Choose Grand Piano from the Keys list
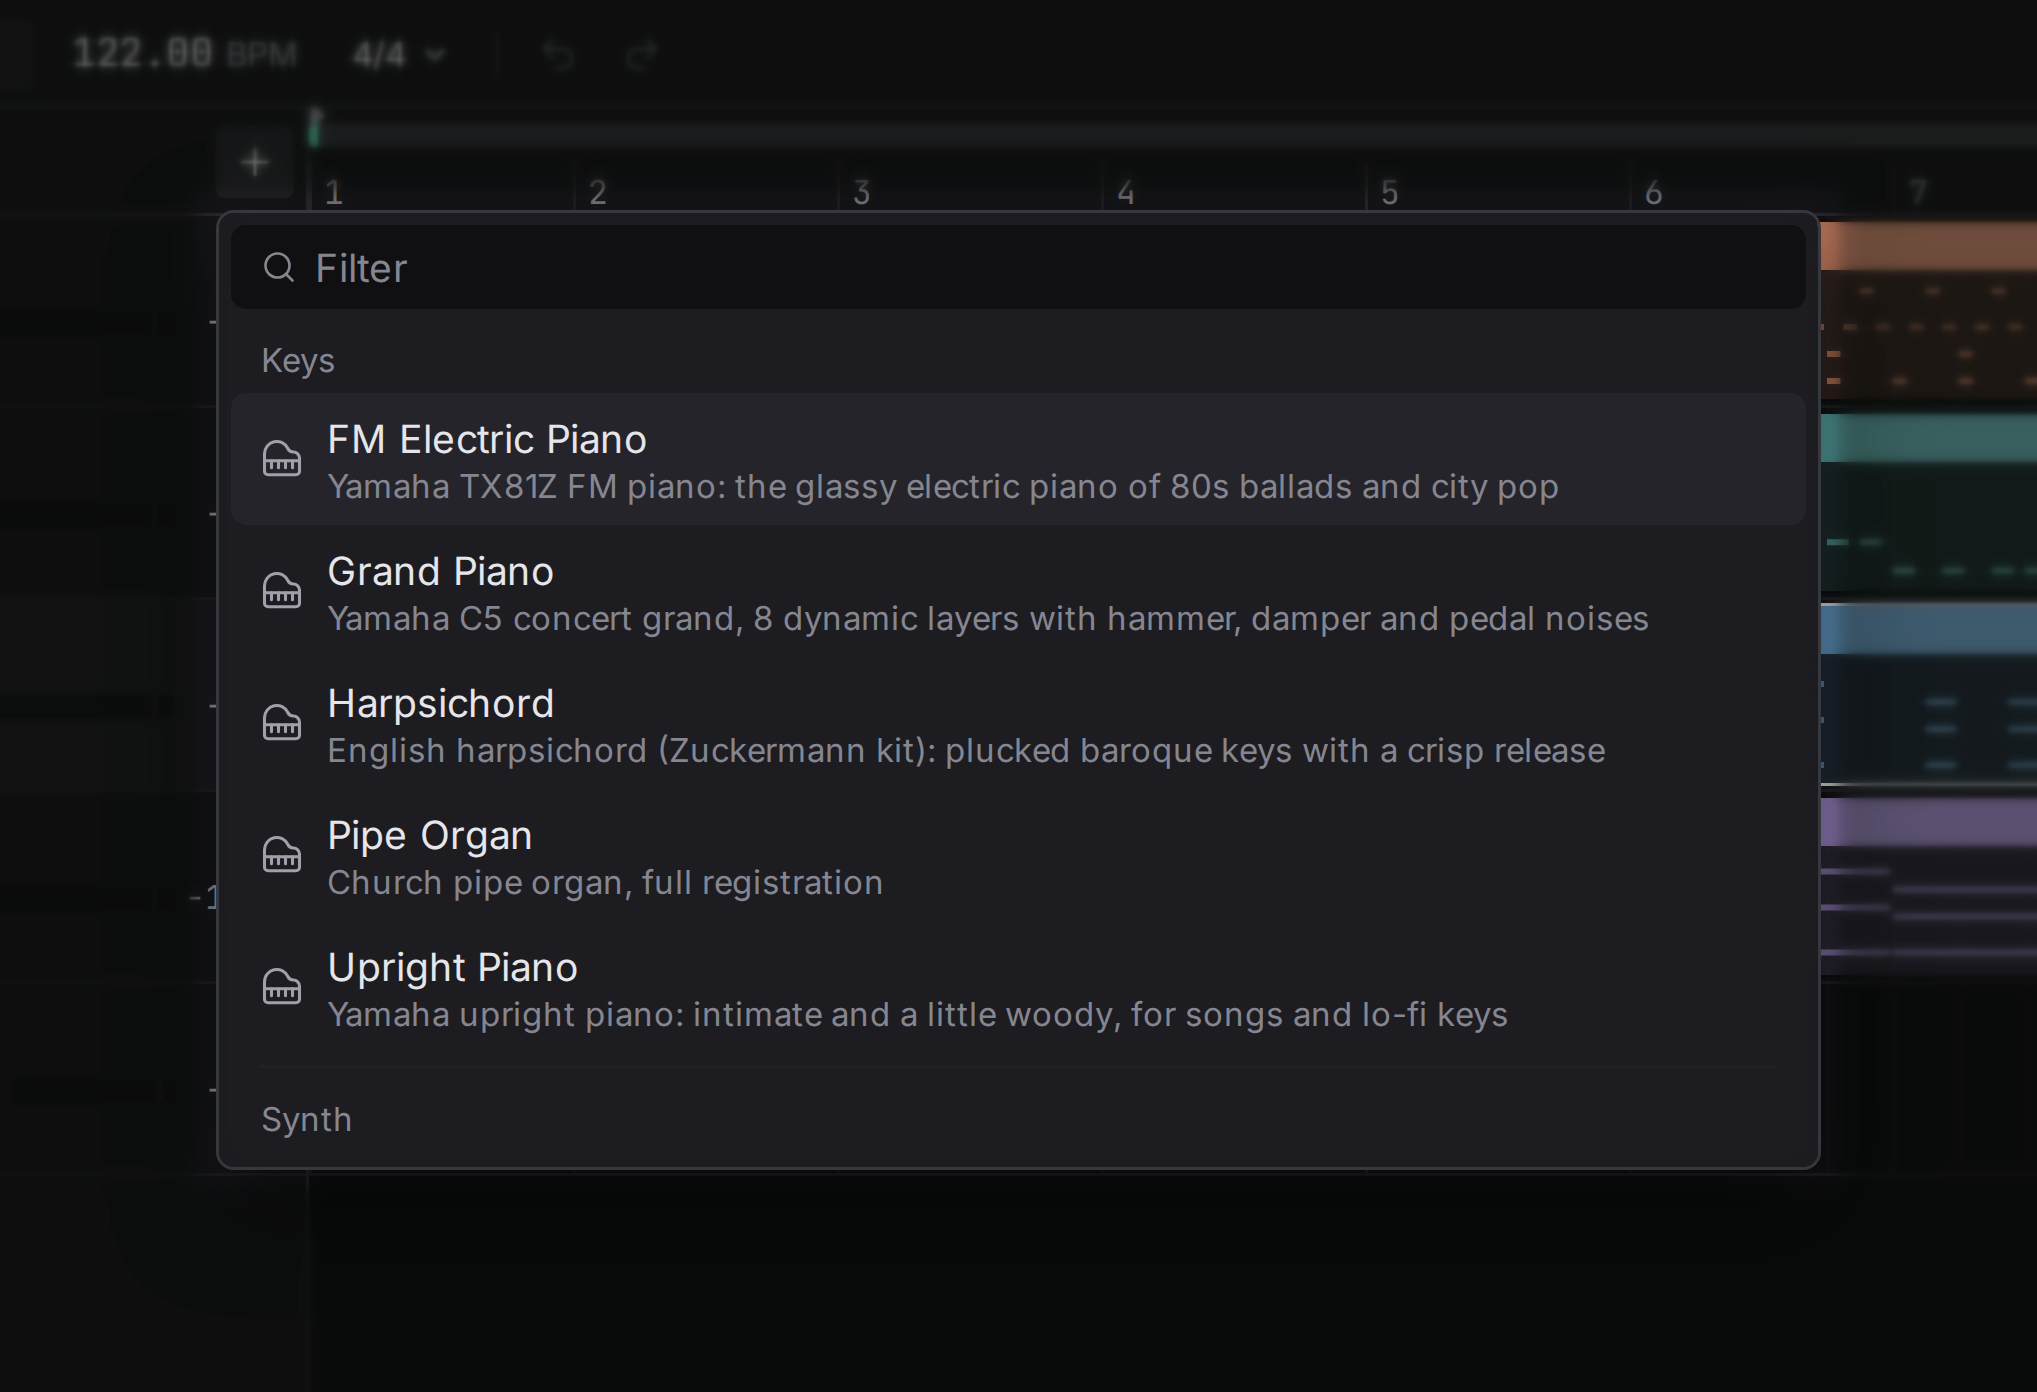The height and width of the screenshot is (1392, 2037). [x=1018, y=591]
